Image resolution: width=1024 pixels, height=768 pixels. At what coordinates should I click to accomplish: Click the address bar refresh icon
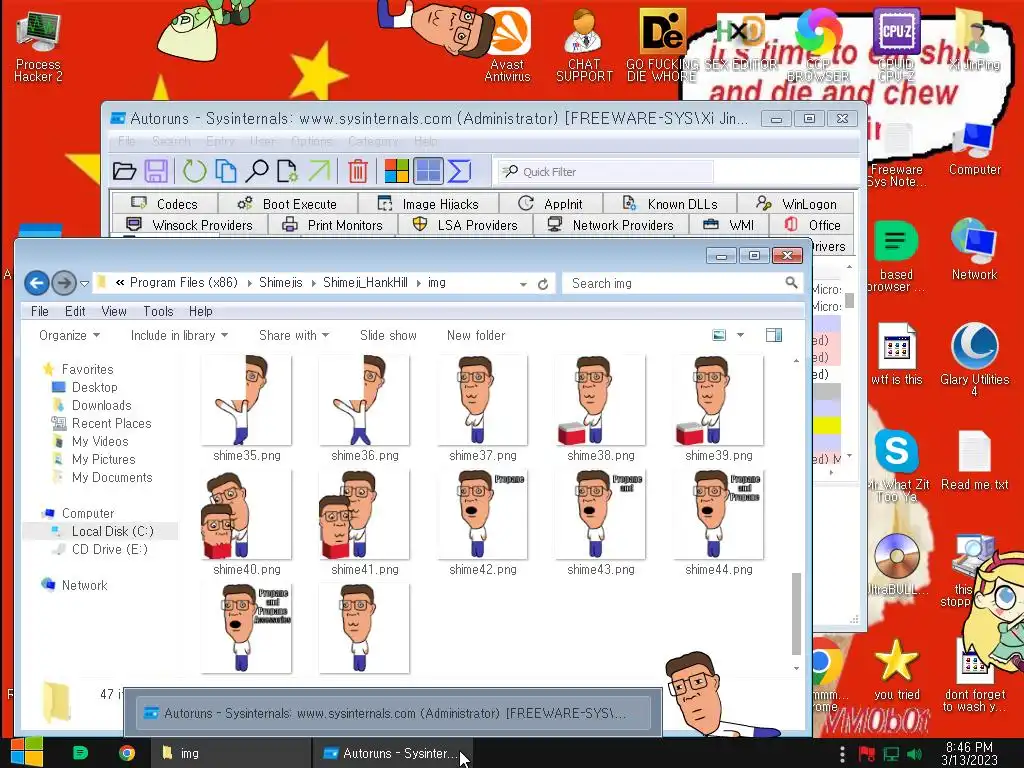543,284
